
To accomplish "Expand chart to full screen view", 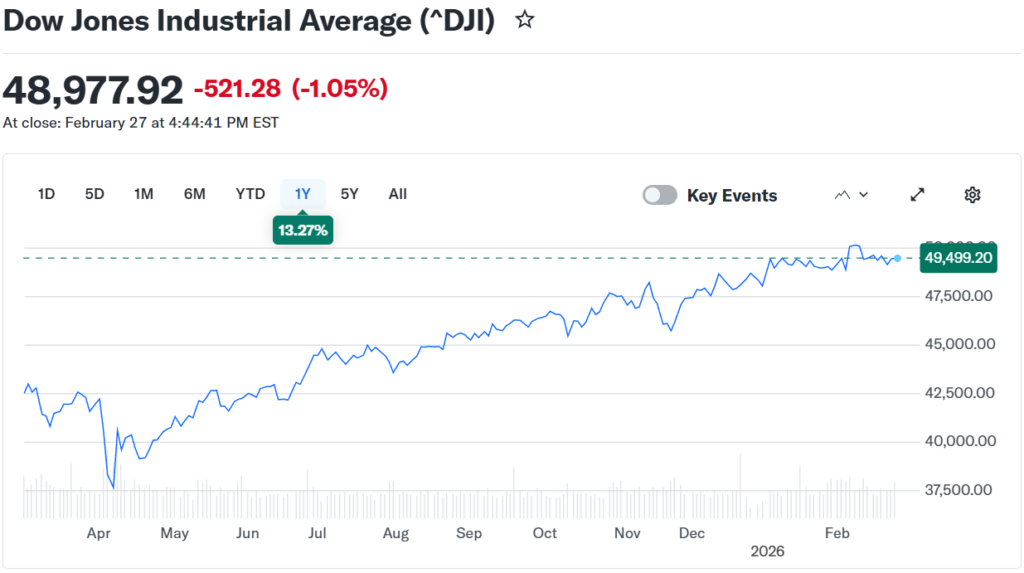I will coord(917,195).
